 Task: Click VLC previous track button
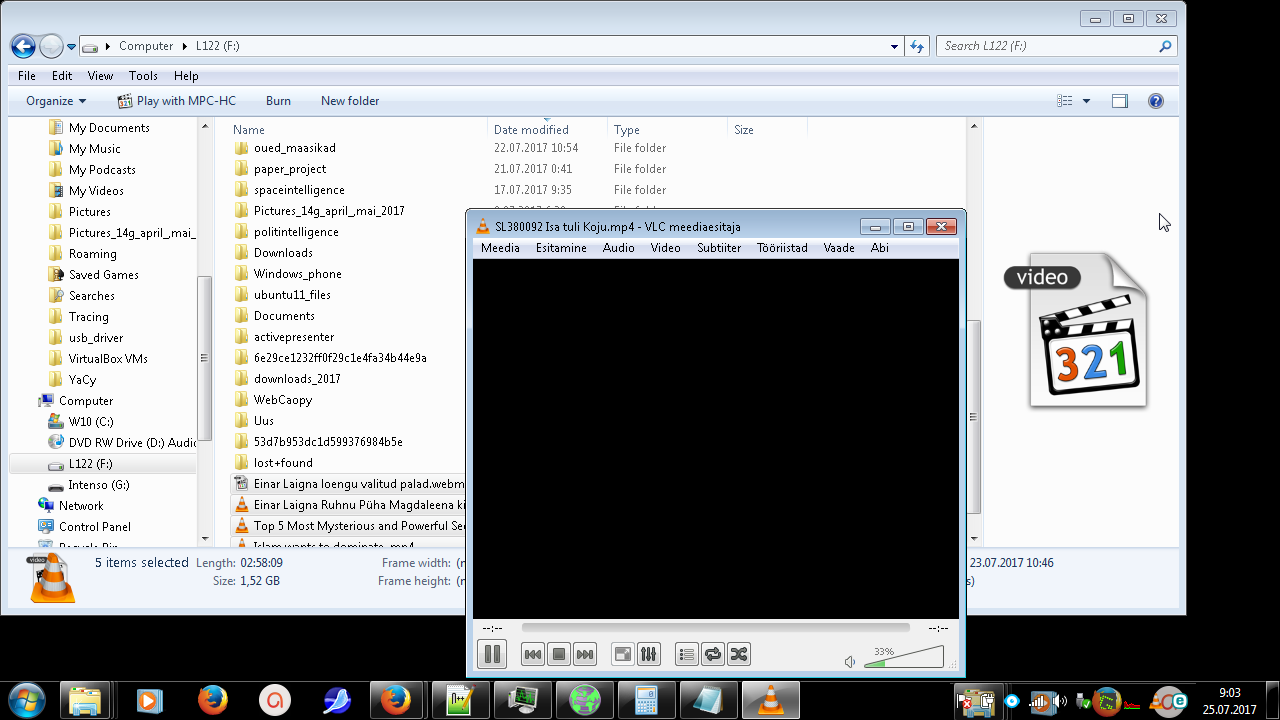coord(533,654)
